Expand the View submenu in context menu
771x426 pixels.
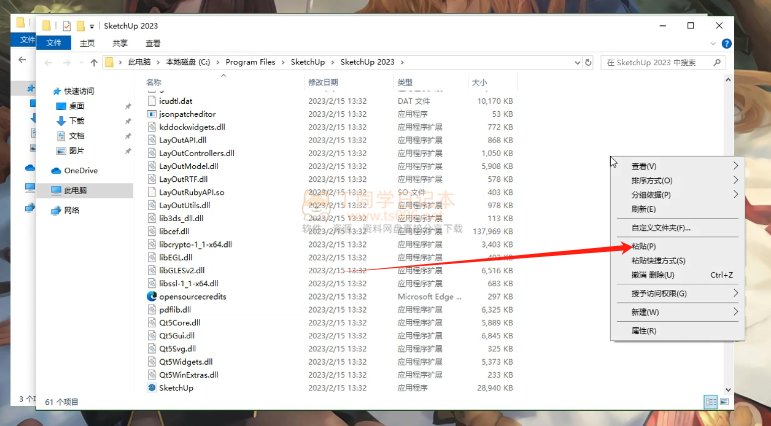pos(736,166)
